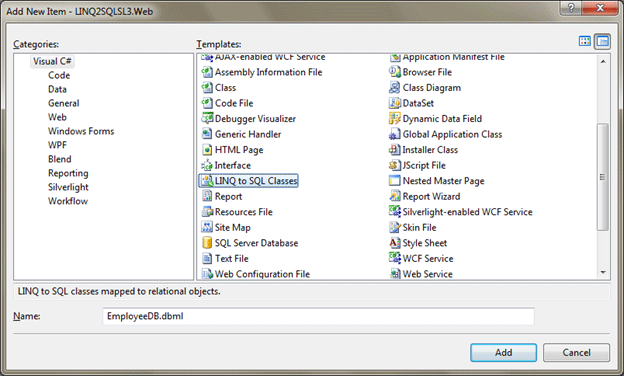Switch to small icons view
Viewport: 624px width, 376px height.
[603, 41]
